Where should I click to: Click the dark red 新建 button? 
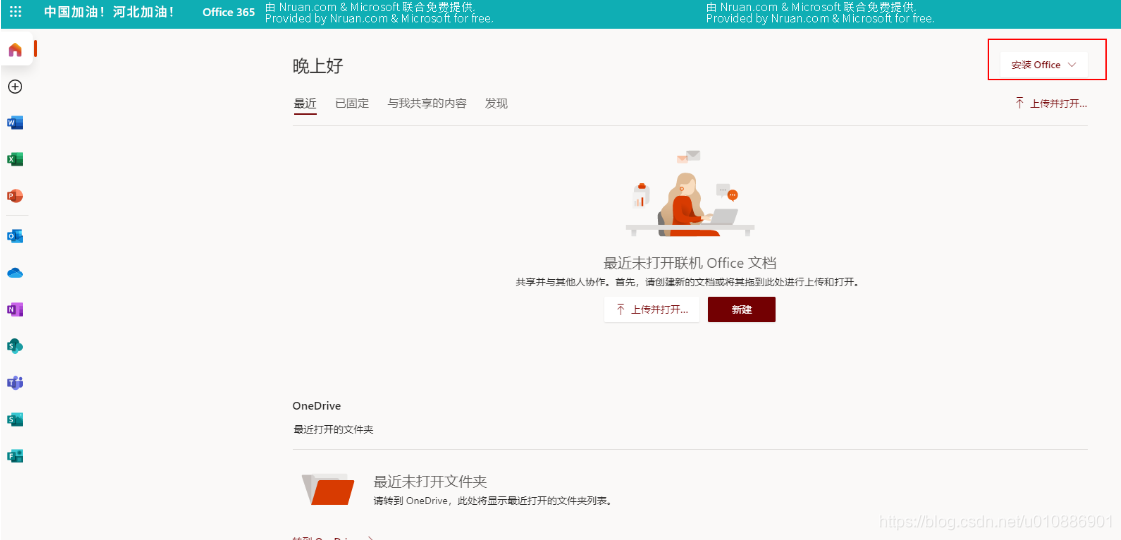[x=741, y=310]
